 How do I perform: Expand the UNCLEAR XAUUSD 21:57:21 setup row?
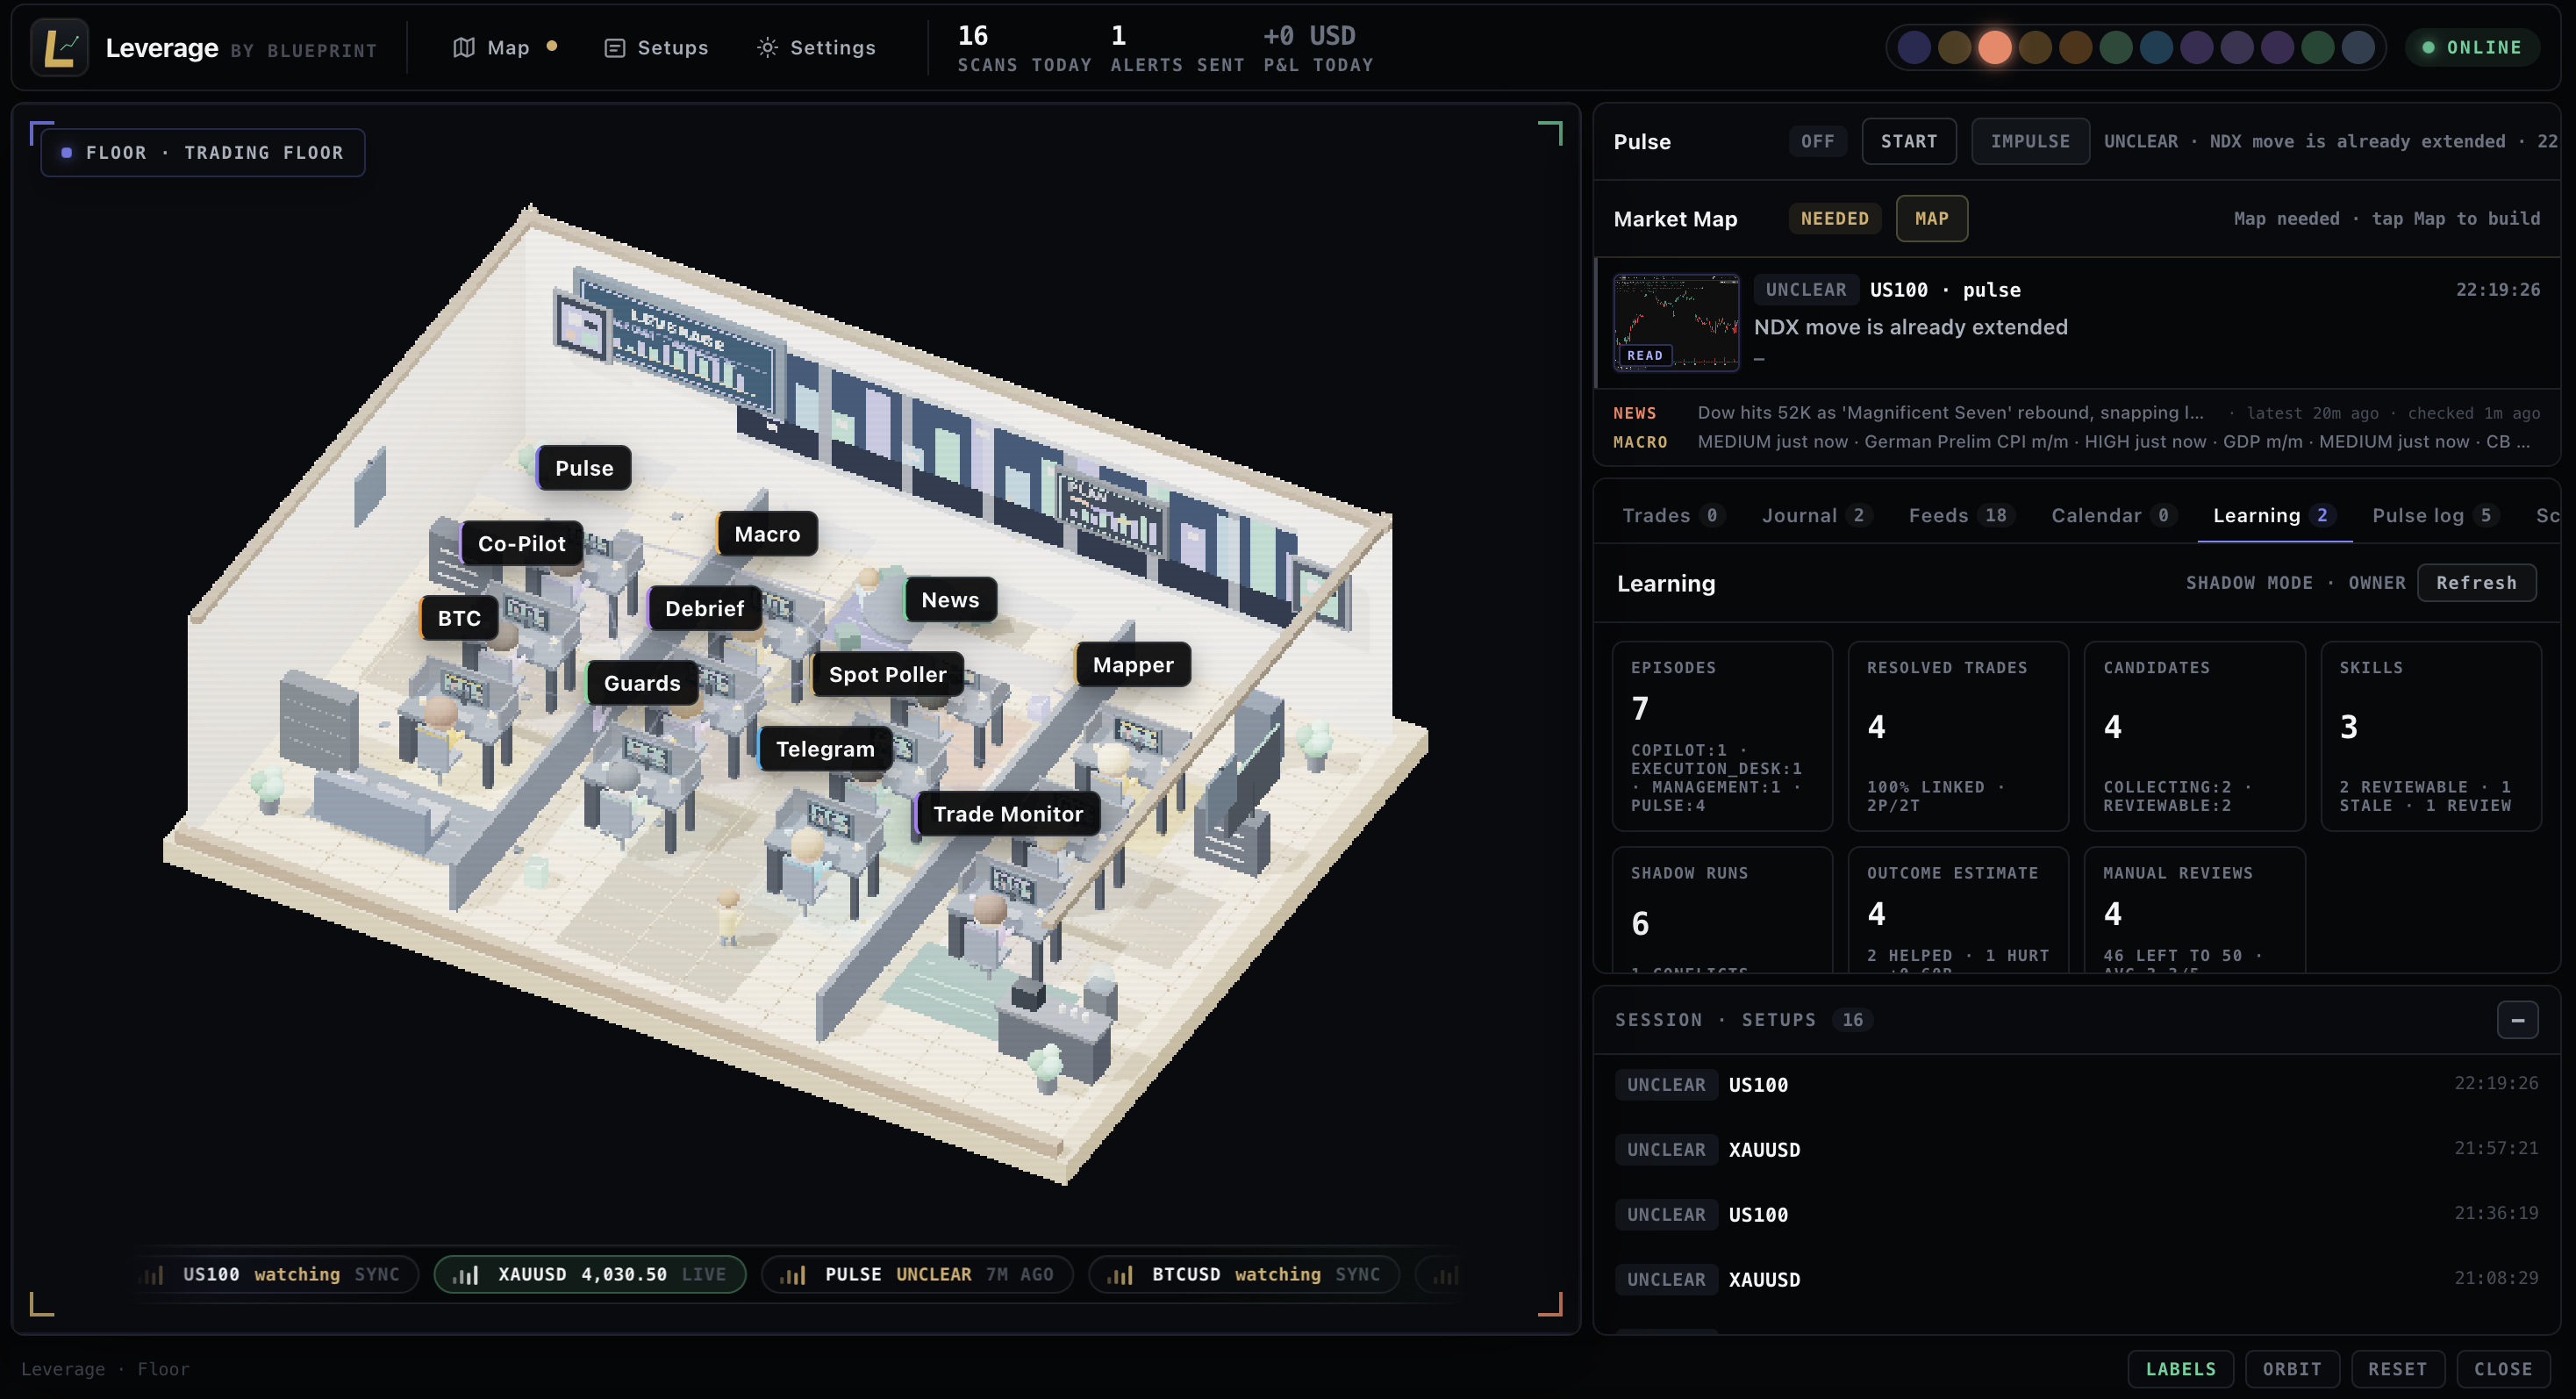click(2076, 1150)
